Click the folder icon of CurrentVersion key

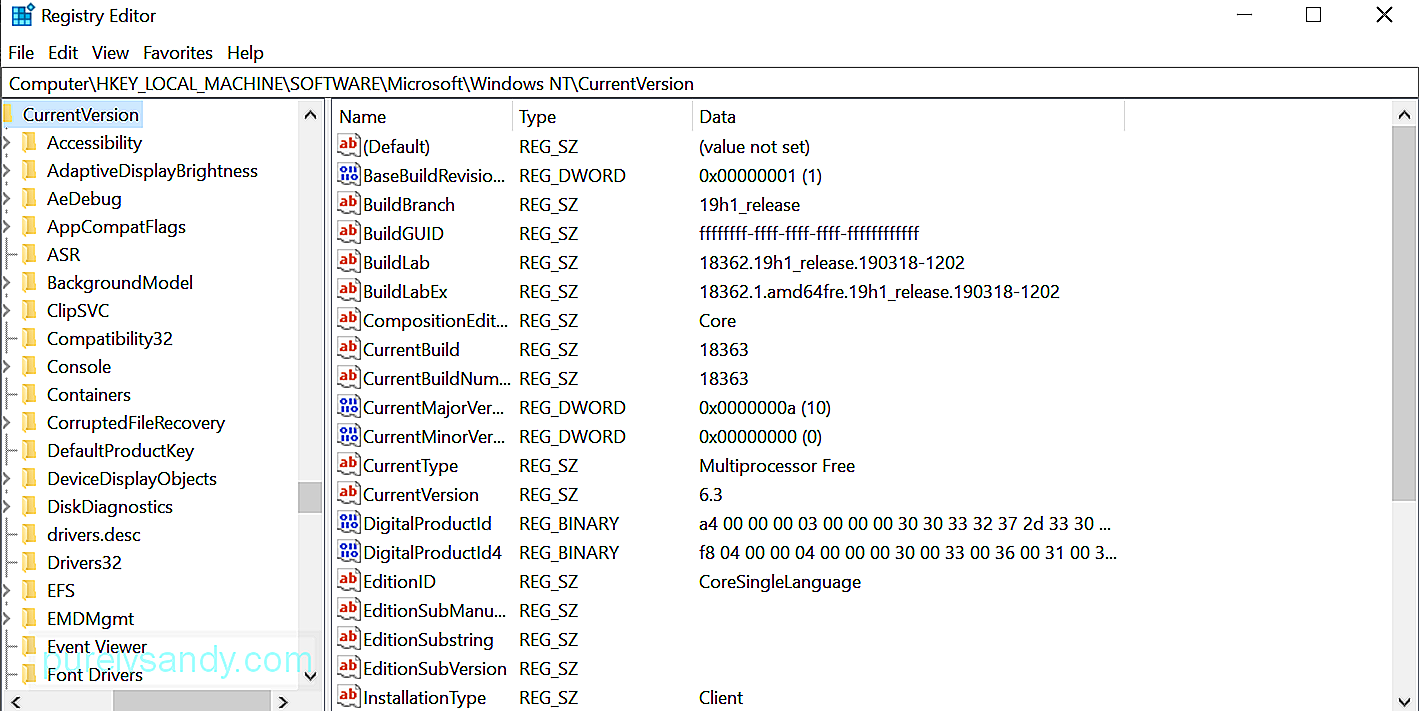pyautogui.click(x=8, y=114)
